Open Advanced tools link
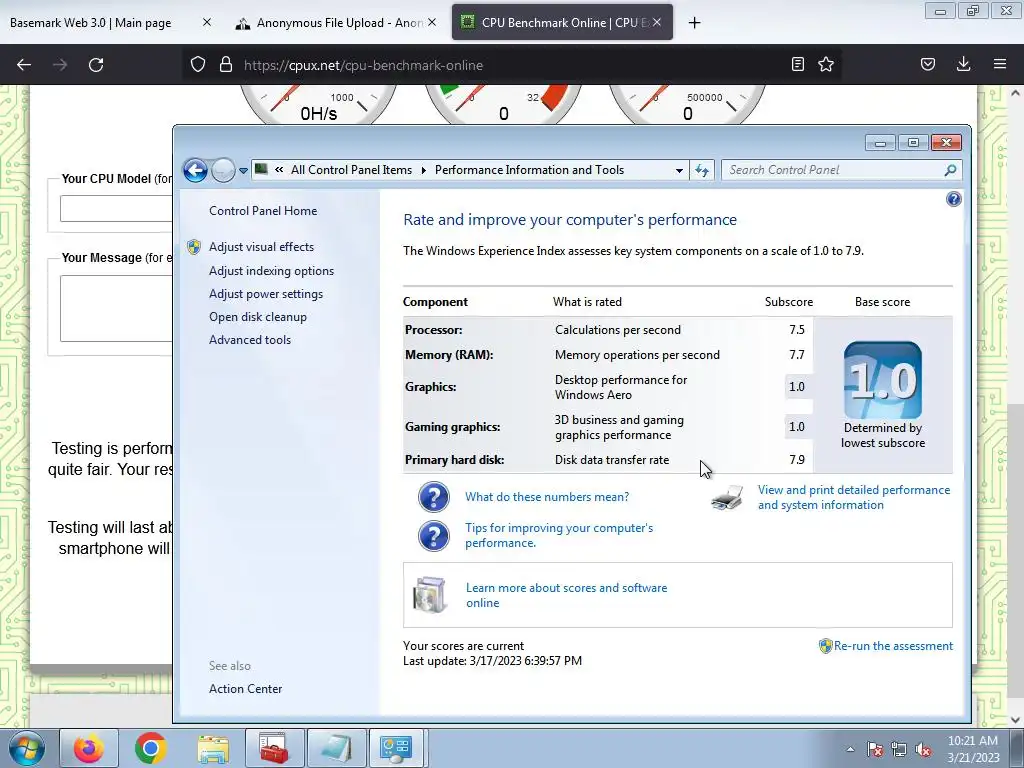This screenshot has width=1024, height=768. 250,340
